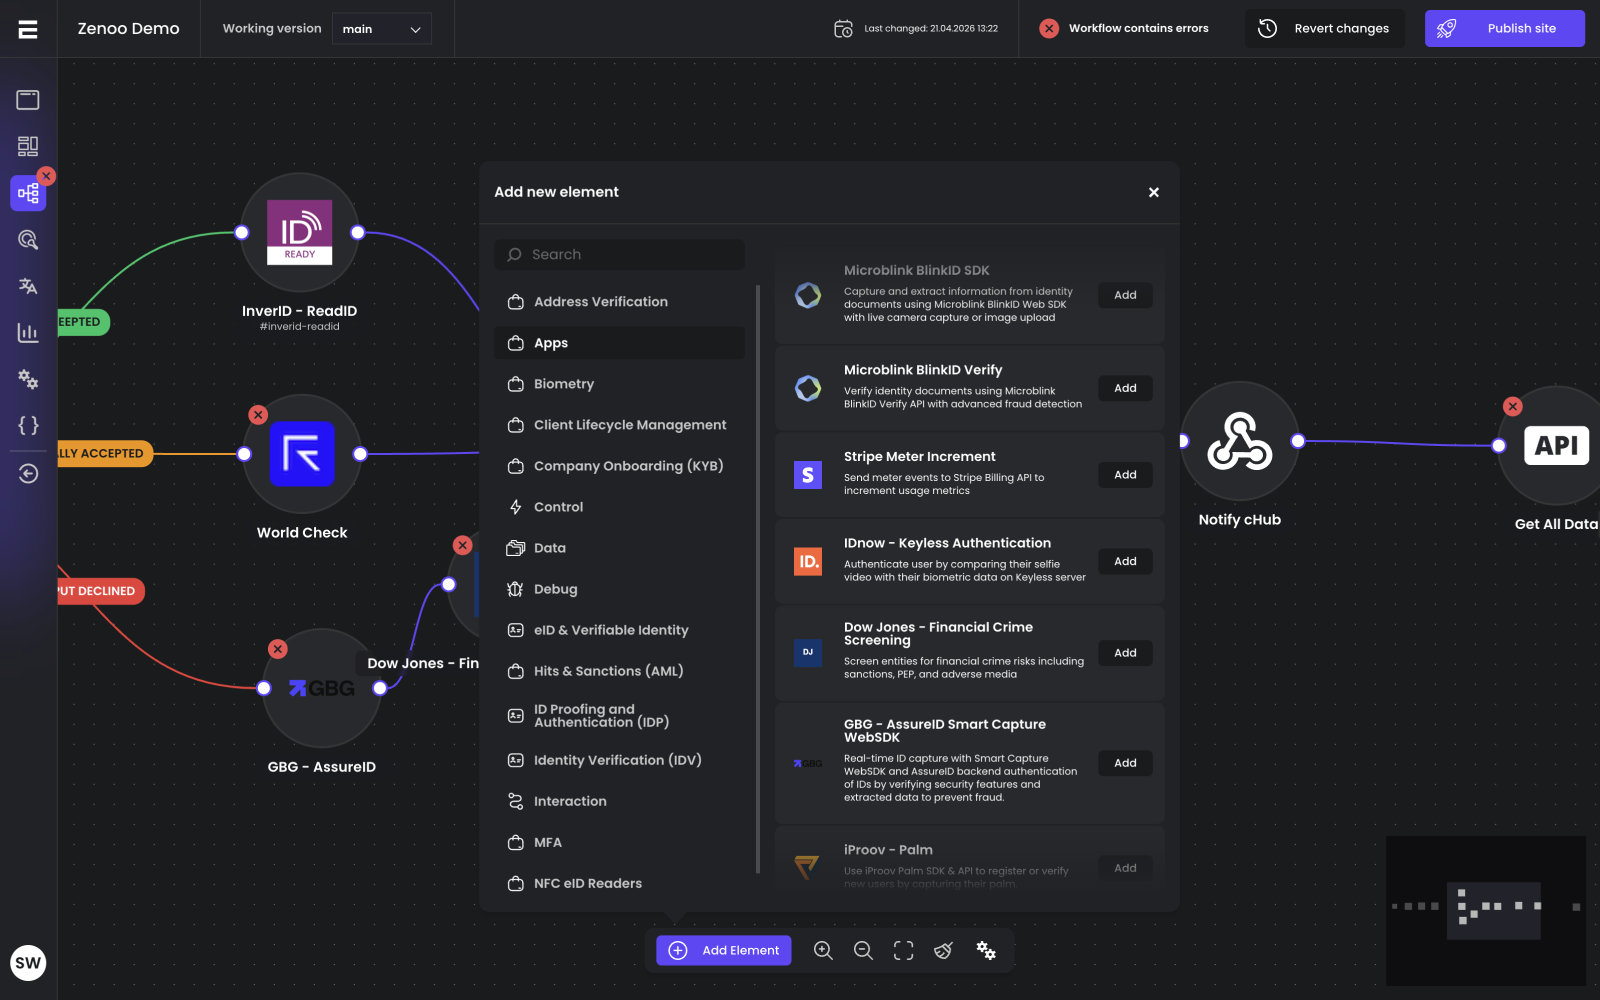The width and height of the screenshot is (1600, 1000).
Task: Open the hamburger main menu
Action: [x=28, y=29]
